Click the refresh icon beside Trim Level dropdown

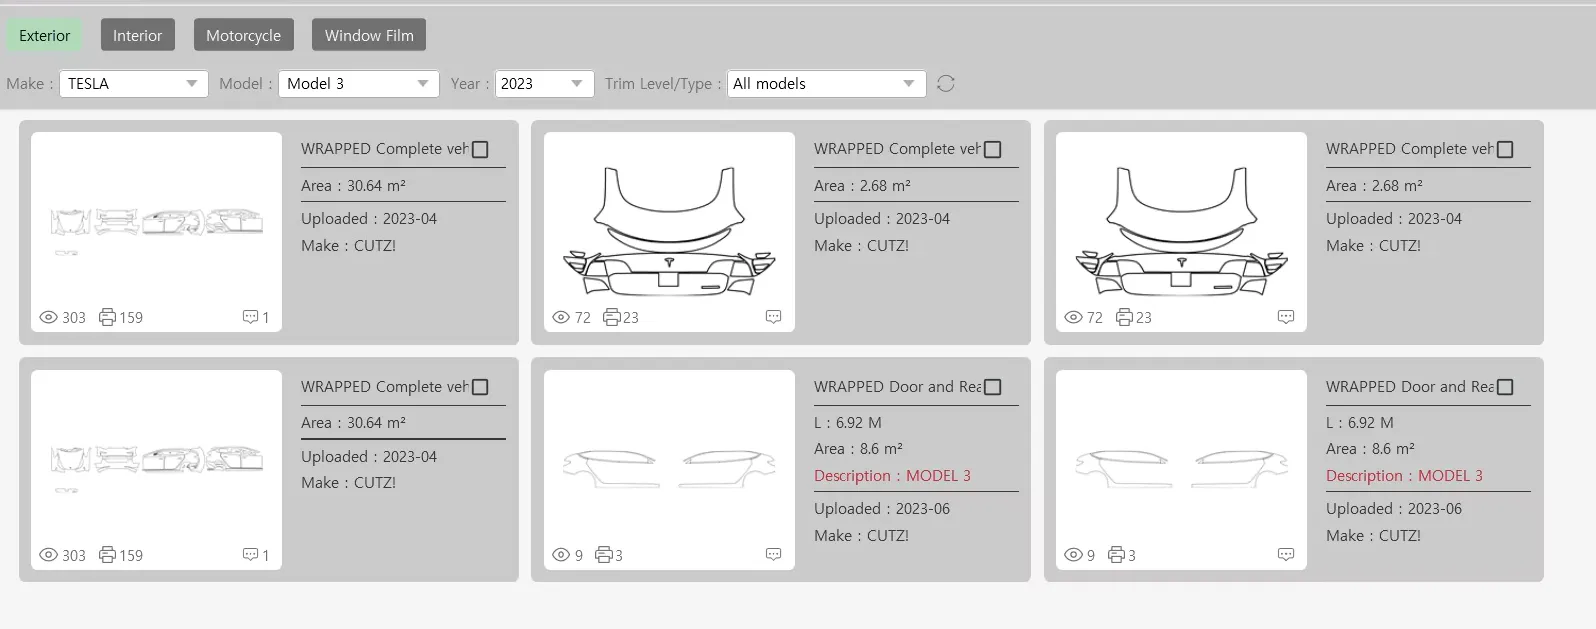[946, 84]
